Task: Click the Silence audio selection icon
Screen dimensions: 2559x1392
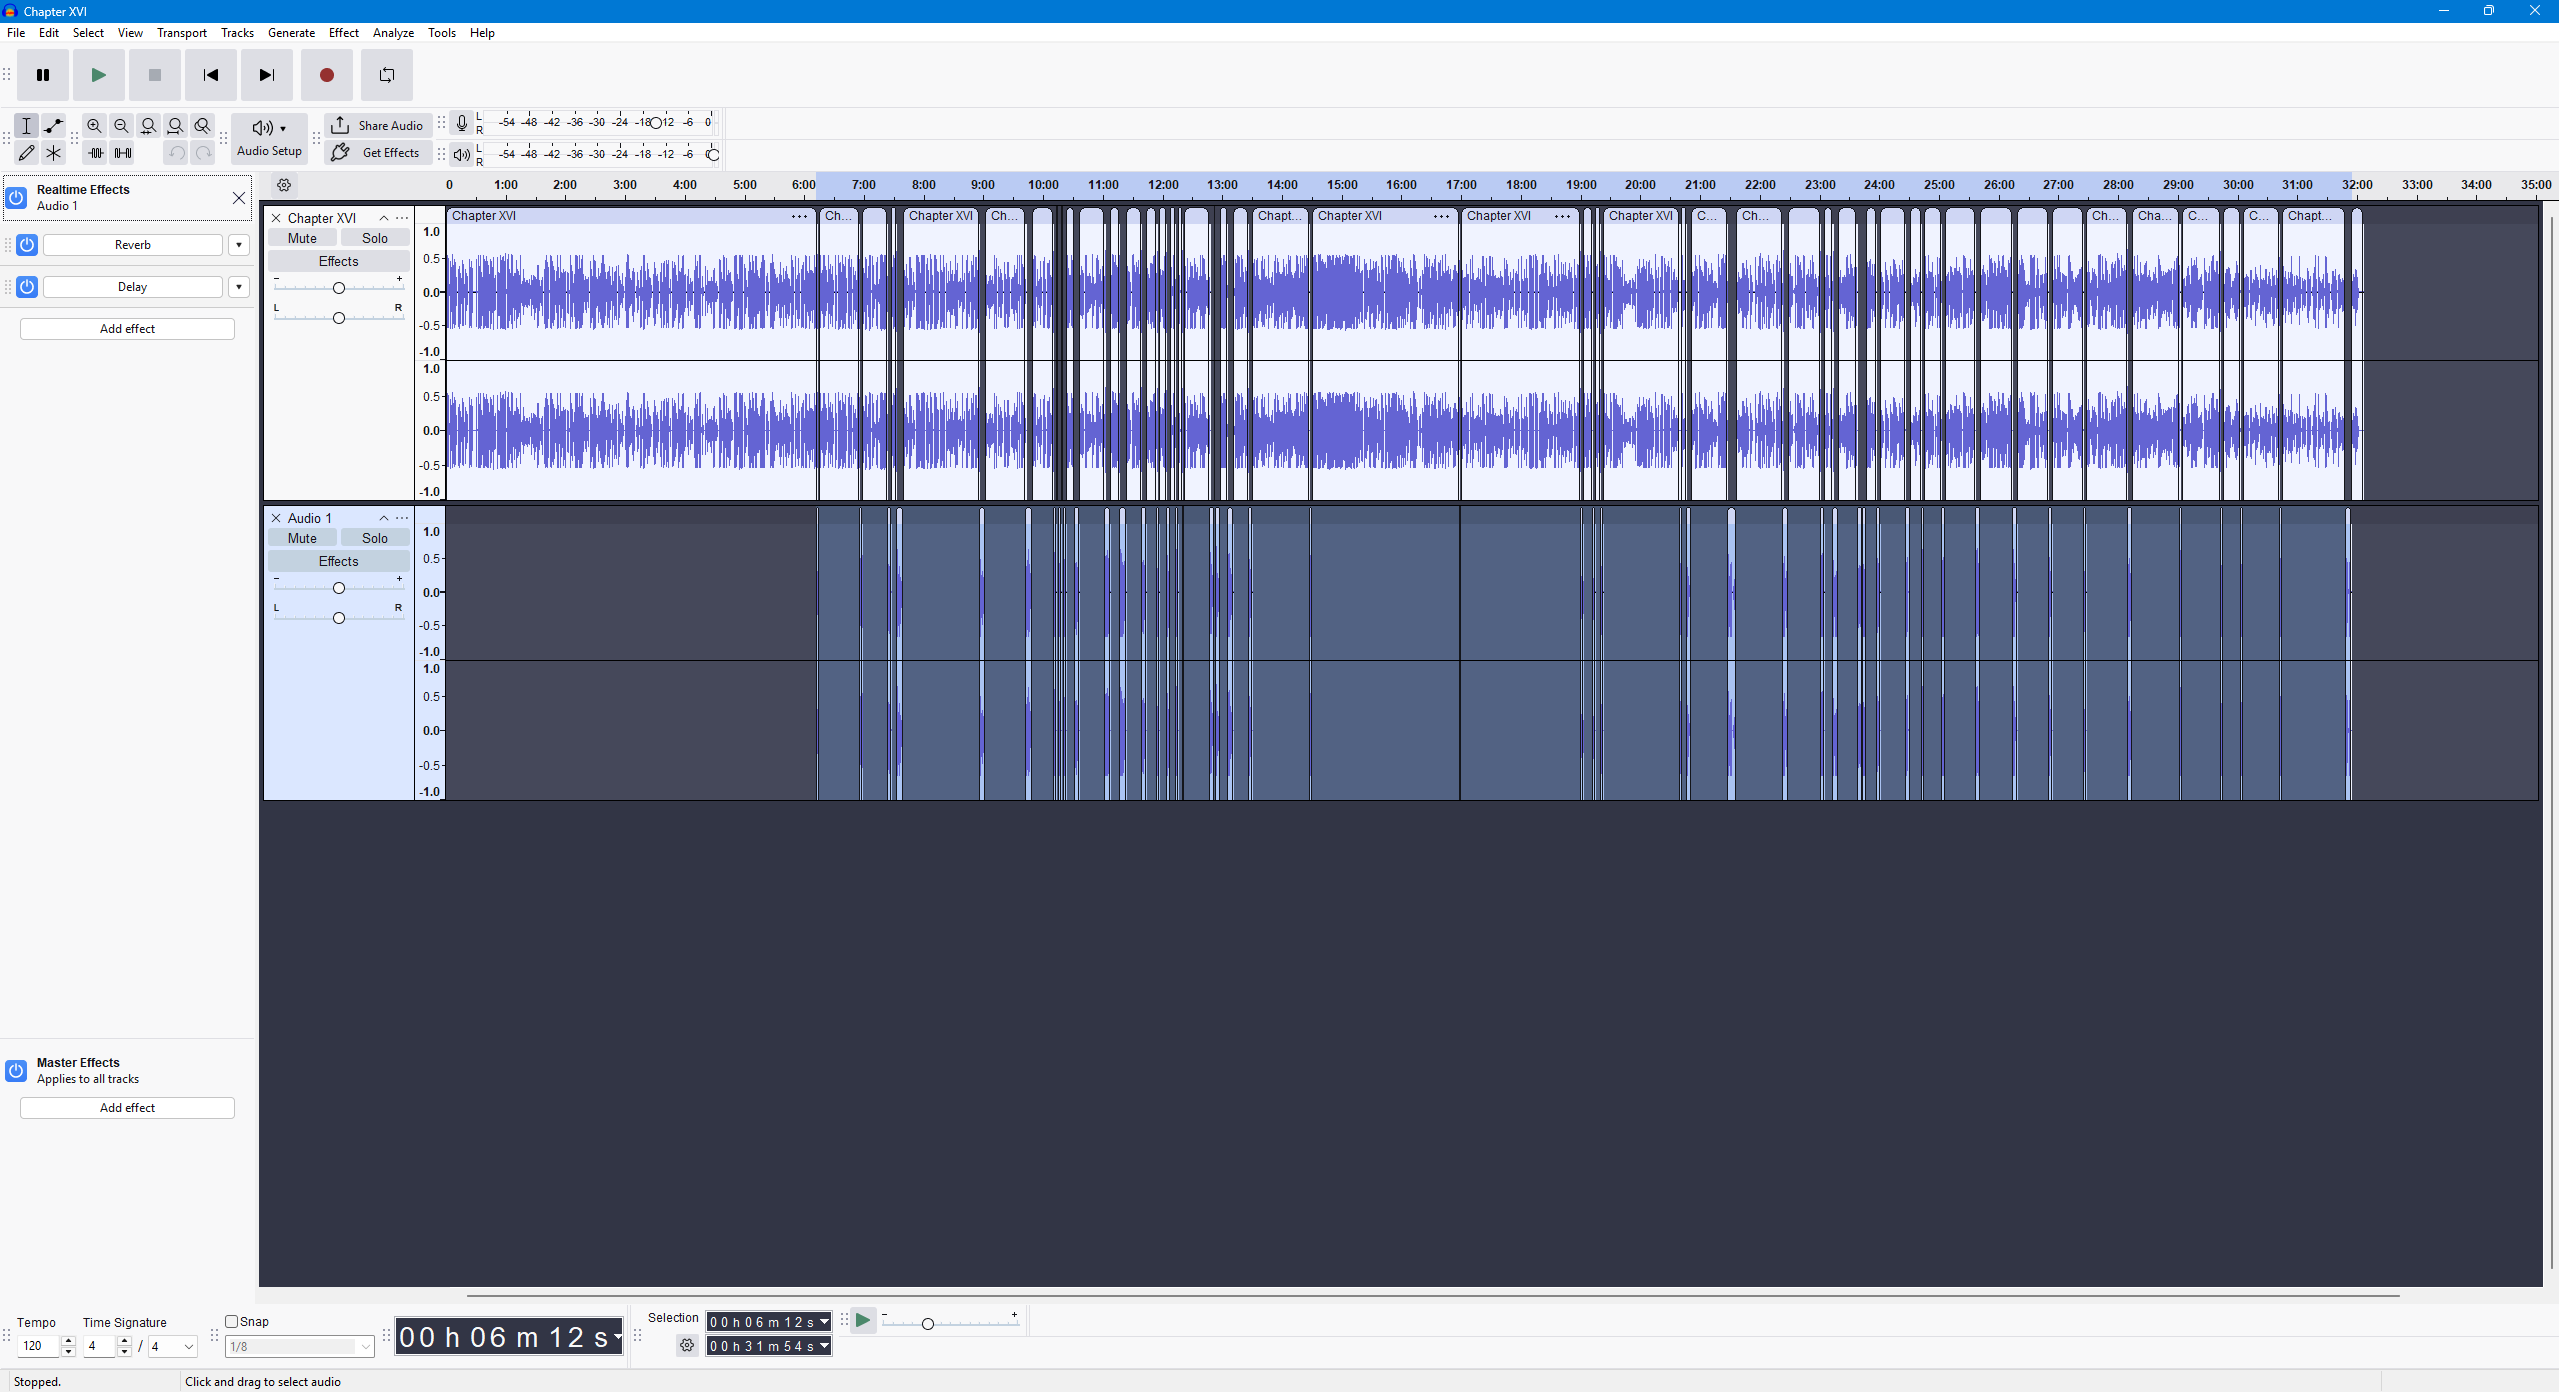Action: click(123, 153)
